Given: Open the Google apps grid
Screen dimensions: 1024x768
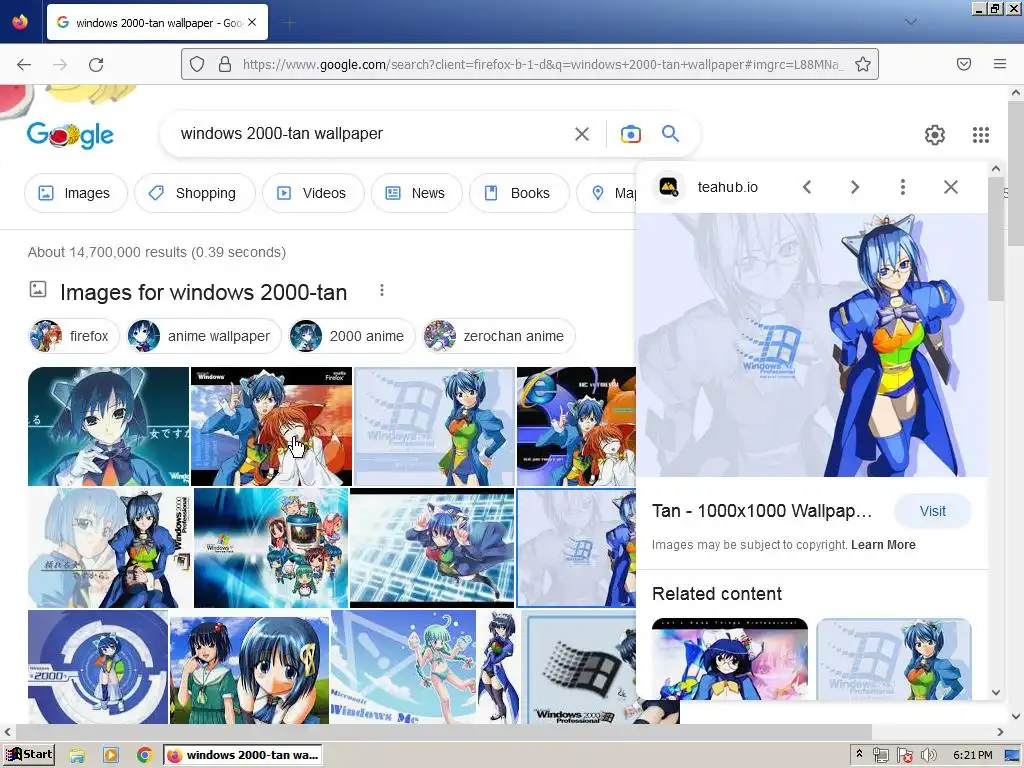Looking at the screenshot, I should (980, 135).
